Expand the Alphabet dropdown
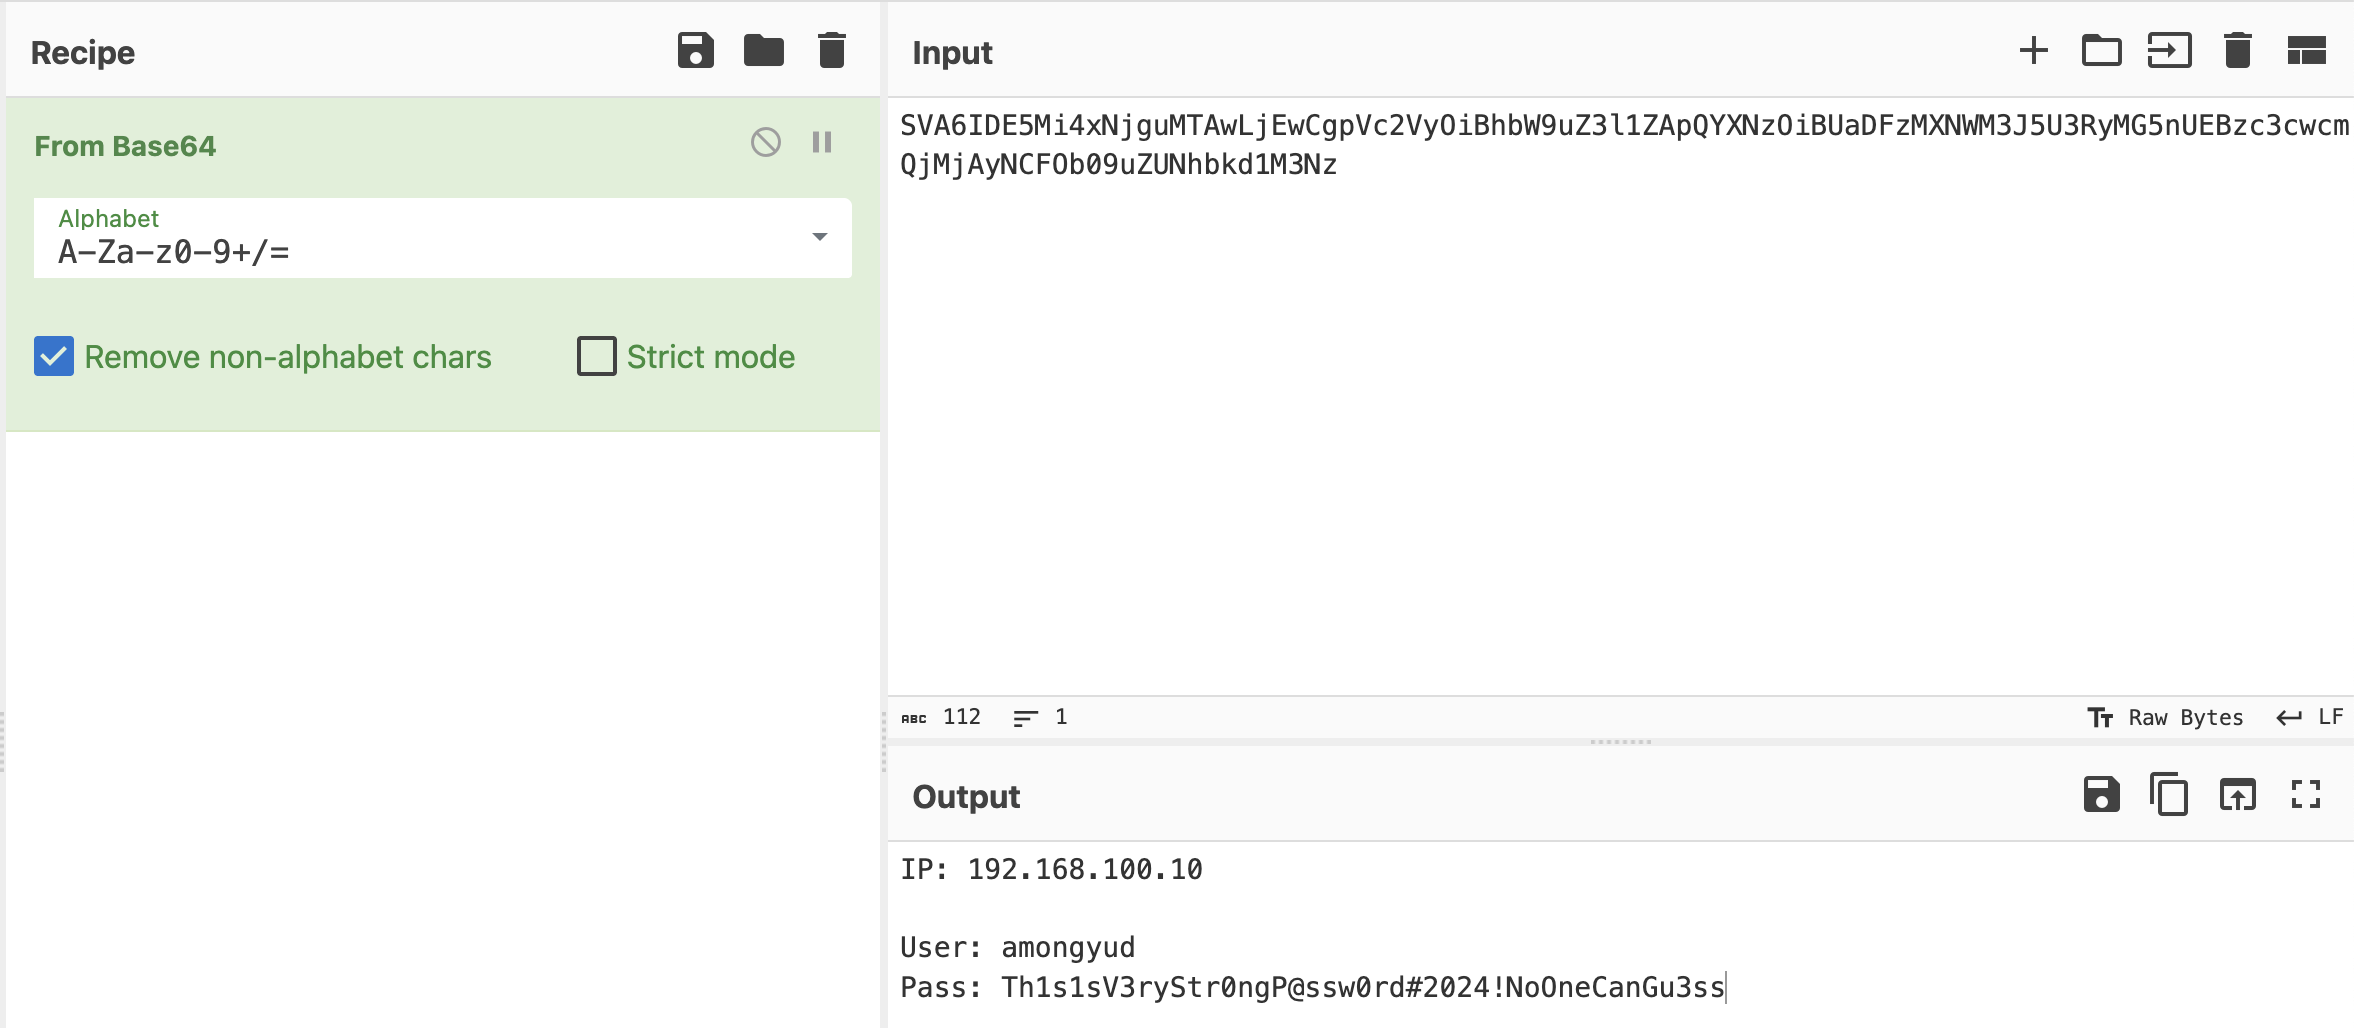Image resolution: width=2354 pixels, height=1028 pixels. 819,238
